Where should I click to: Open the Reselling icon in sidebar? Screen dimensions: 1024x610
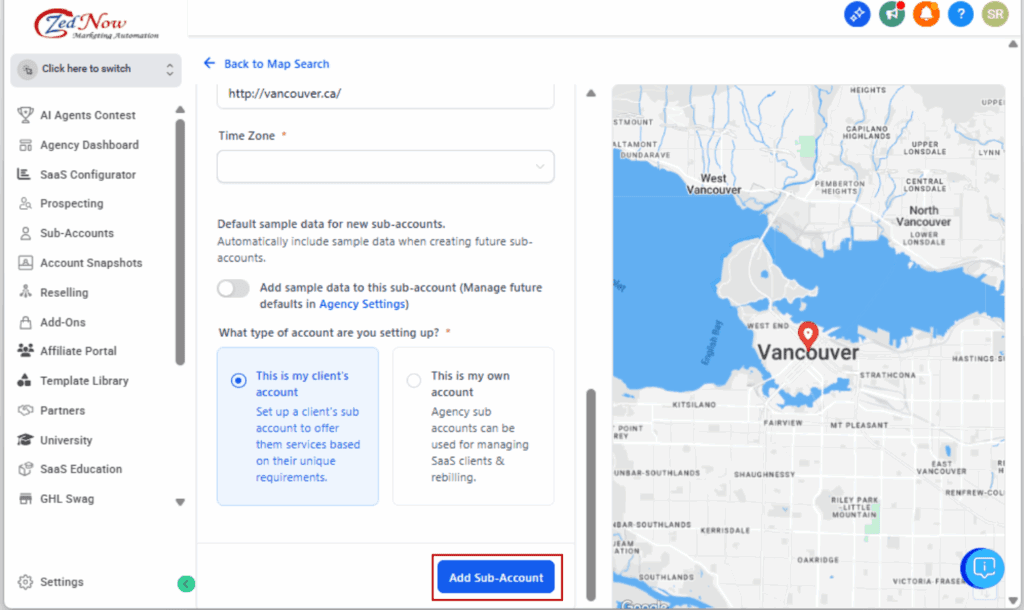point(25,292)
